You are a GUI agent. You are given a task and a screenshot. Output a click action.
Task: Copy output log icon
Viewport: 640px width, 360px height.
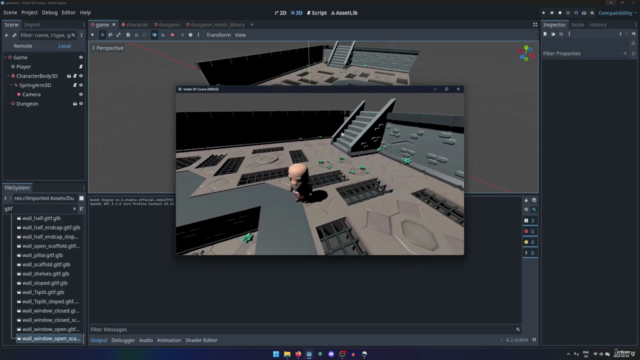pos(534,200)
